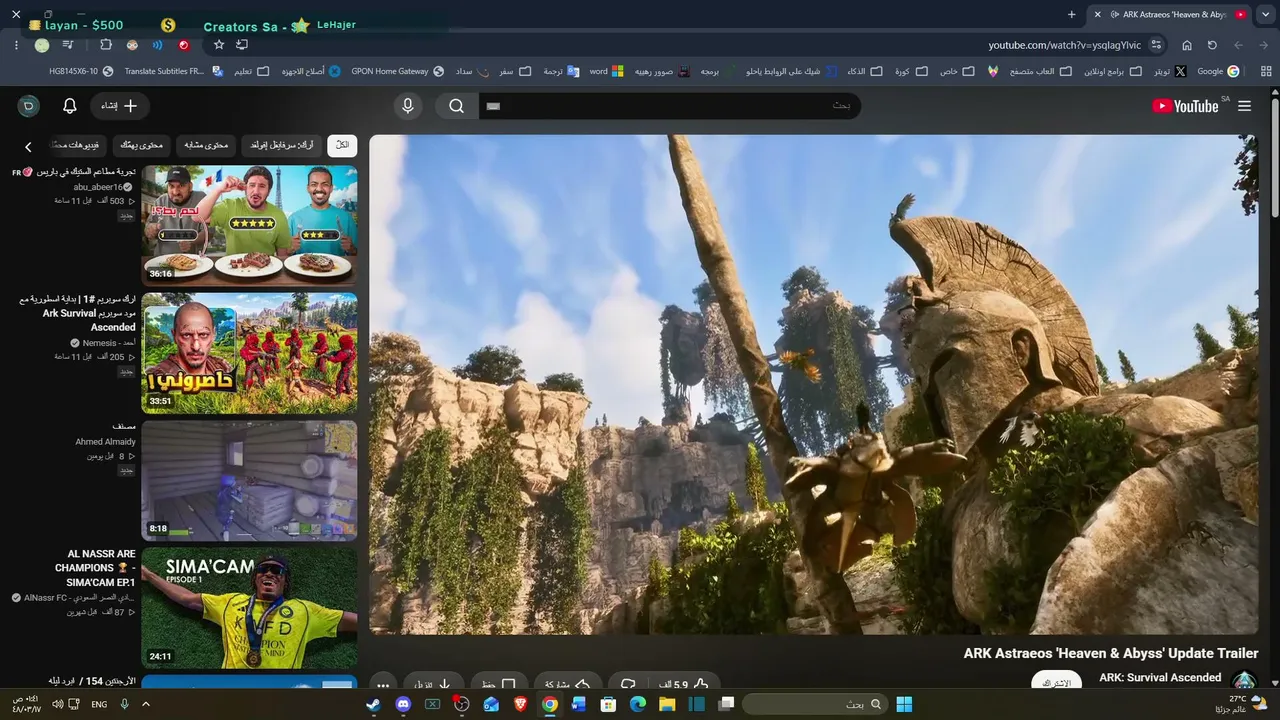
Task: Select the 'الكل' filter chip
Action: point(342,145)
